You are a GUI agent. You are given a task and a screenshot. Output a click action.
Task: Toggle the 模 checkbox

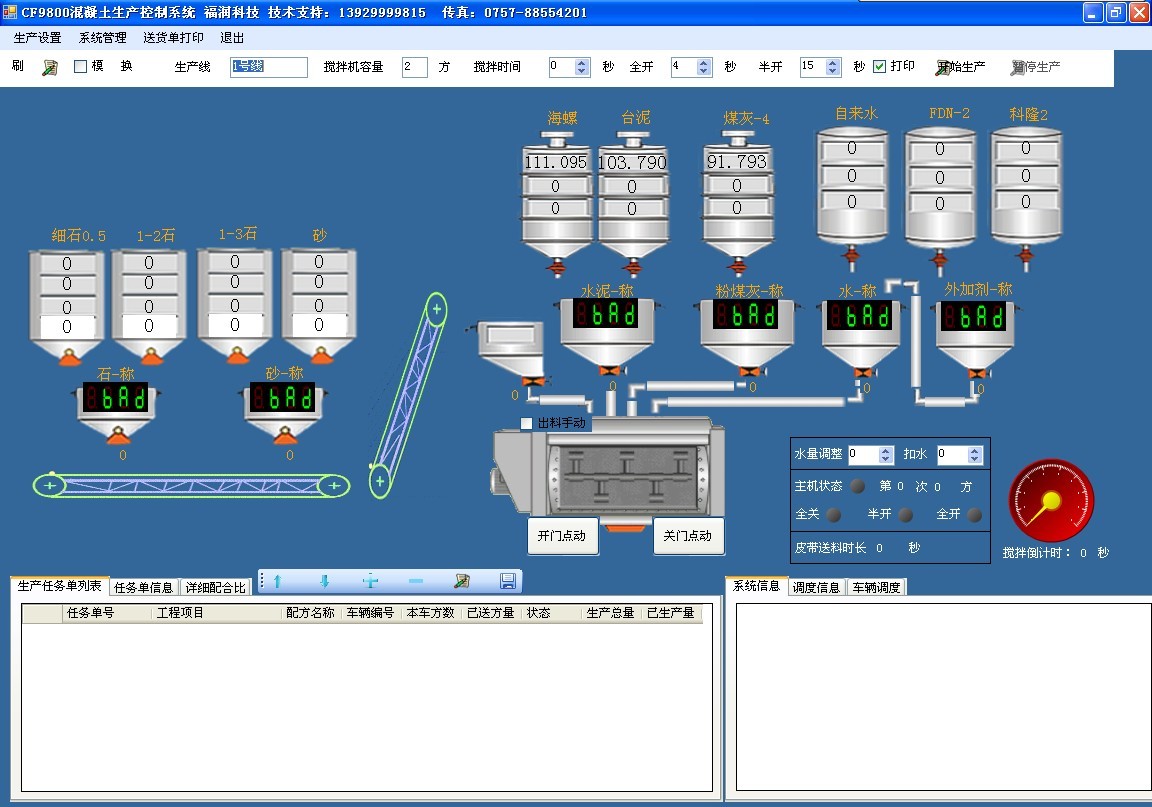(81, 67)
